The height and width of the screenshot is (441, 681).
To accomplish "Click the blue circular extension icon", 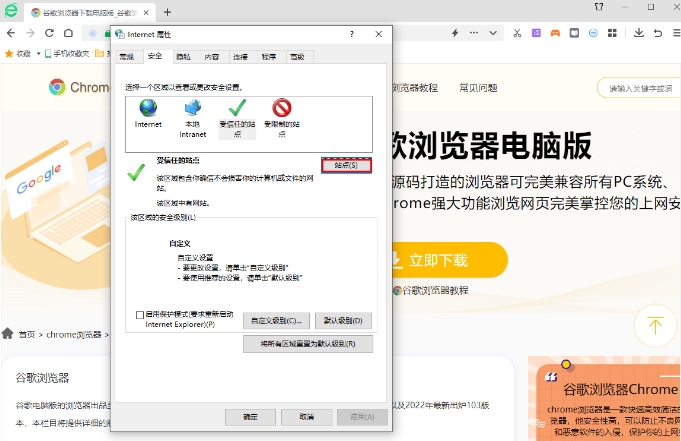I will click(x=593, y=33).
